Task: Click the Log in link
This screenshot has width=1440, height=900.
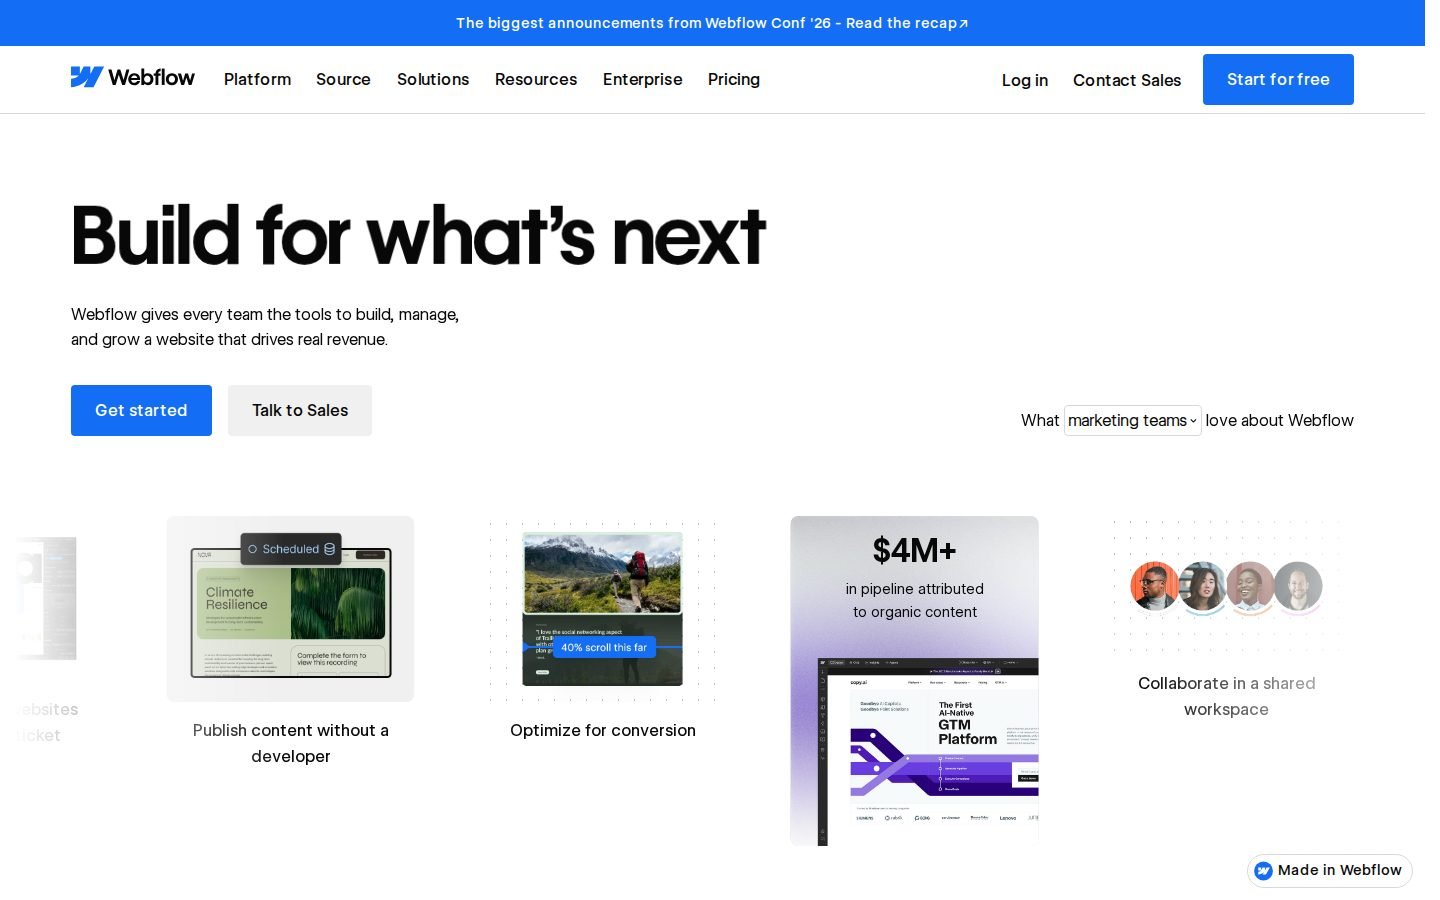Action: pos(1025,80)
